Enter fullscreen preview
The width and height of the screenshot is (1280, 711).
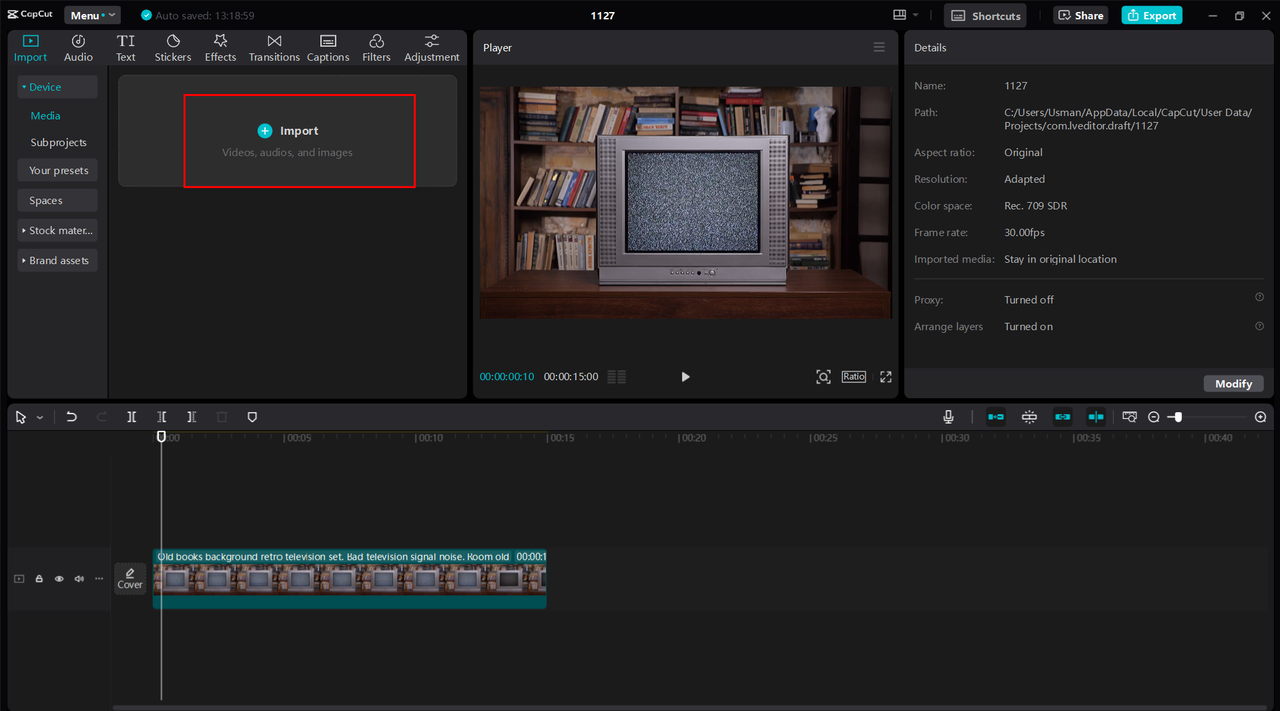pos(885,377)
